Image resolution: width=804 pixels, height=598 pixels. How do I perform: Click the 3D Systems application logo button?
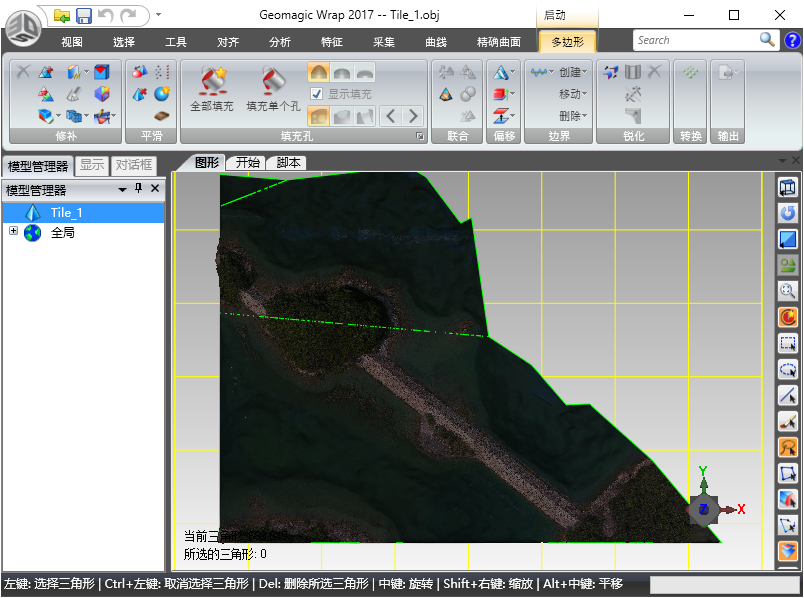coord(22,28)
